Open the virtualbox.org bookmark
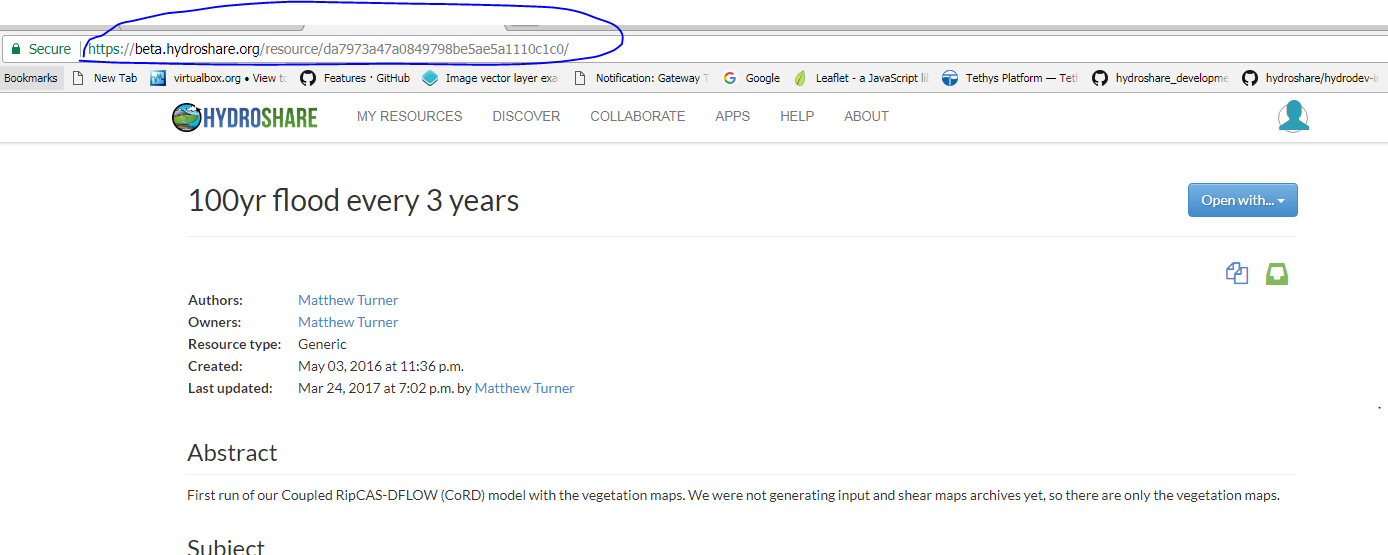1388x555 pixels. 218,78
